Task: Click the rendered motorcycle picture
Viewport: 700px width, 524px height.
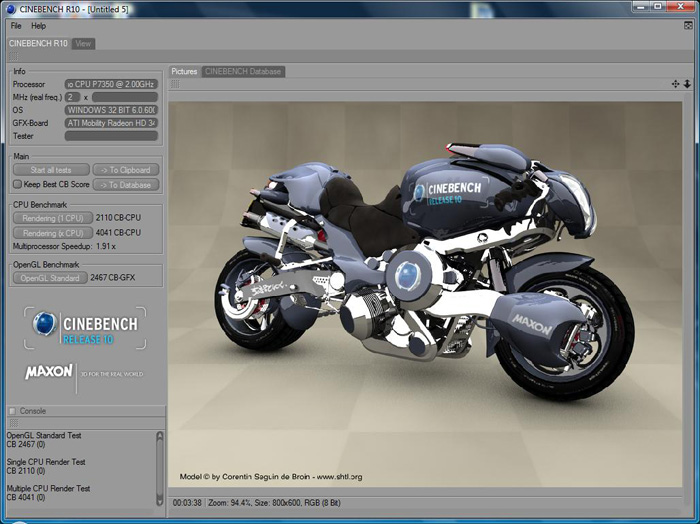Action: pyautogui.click(x=425, y=294)
